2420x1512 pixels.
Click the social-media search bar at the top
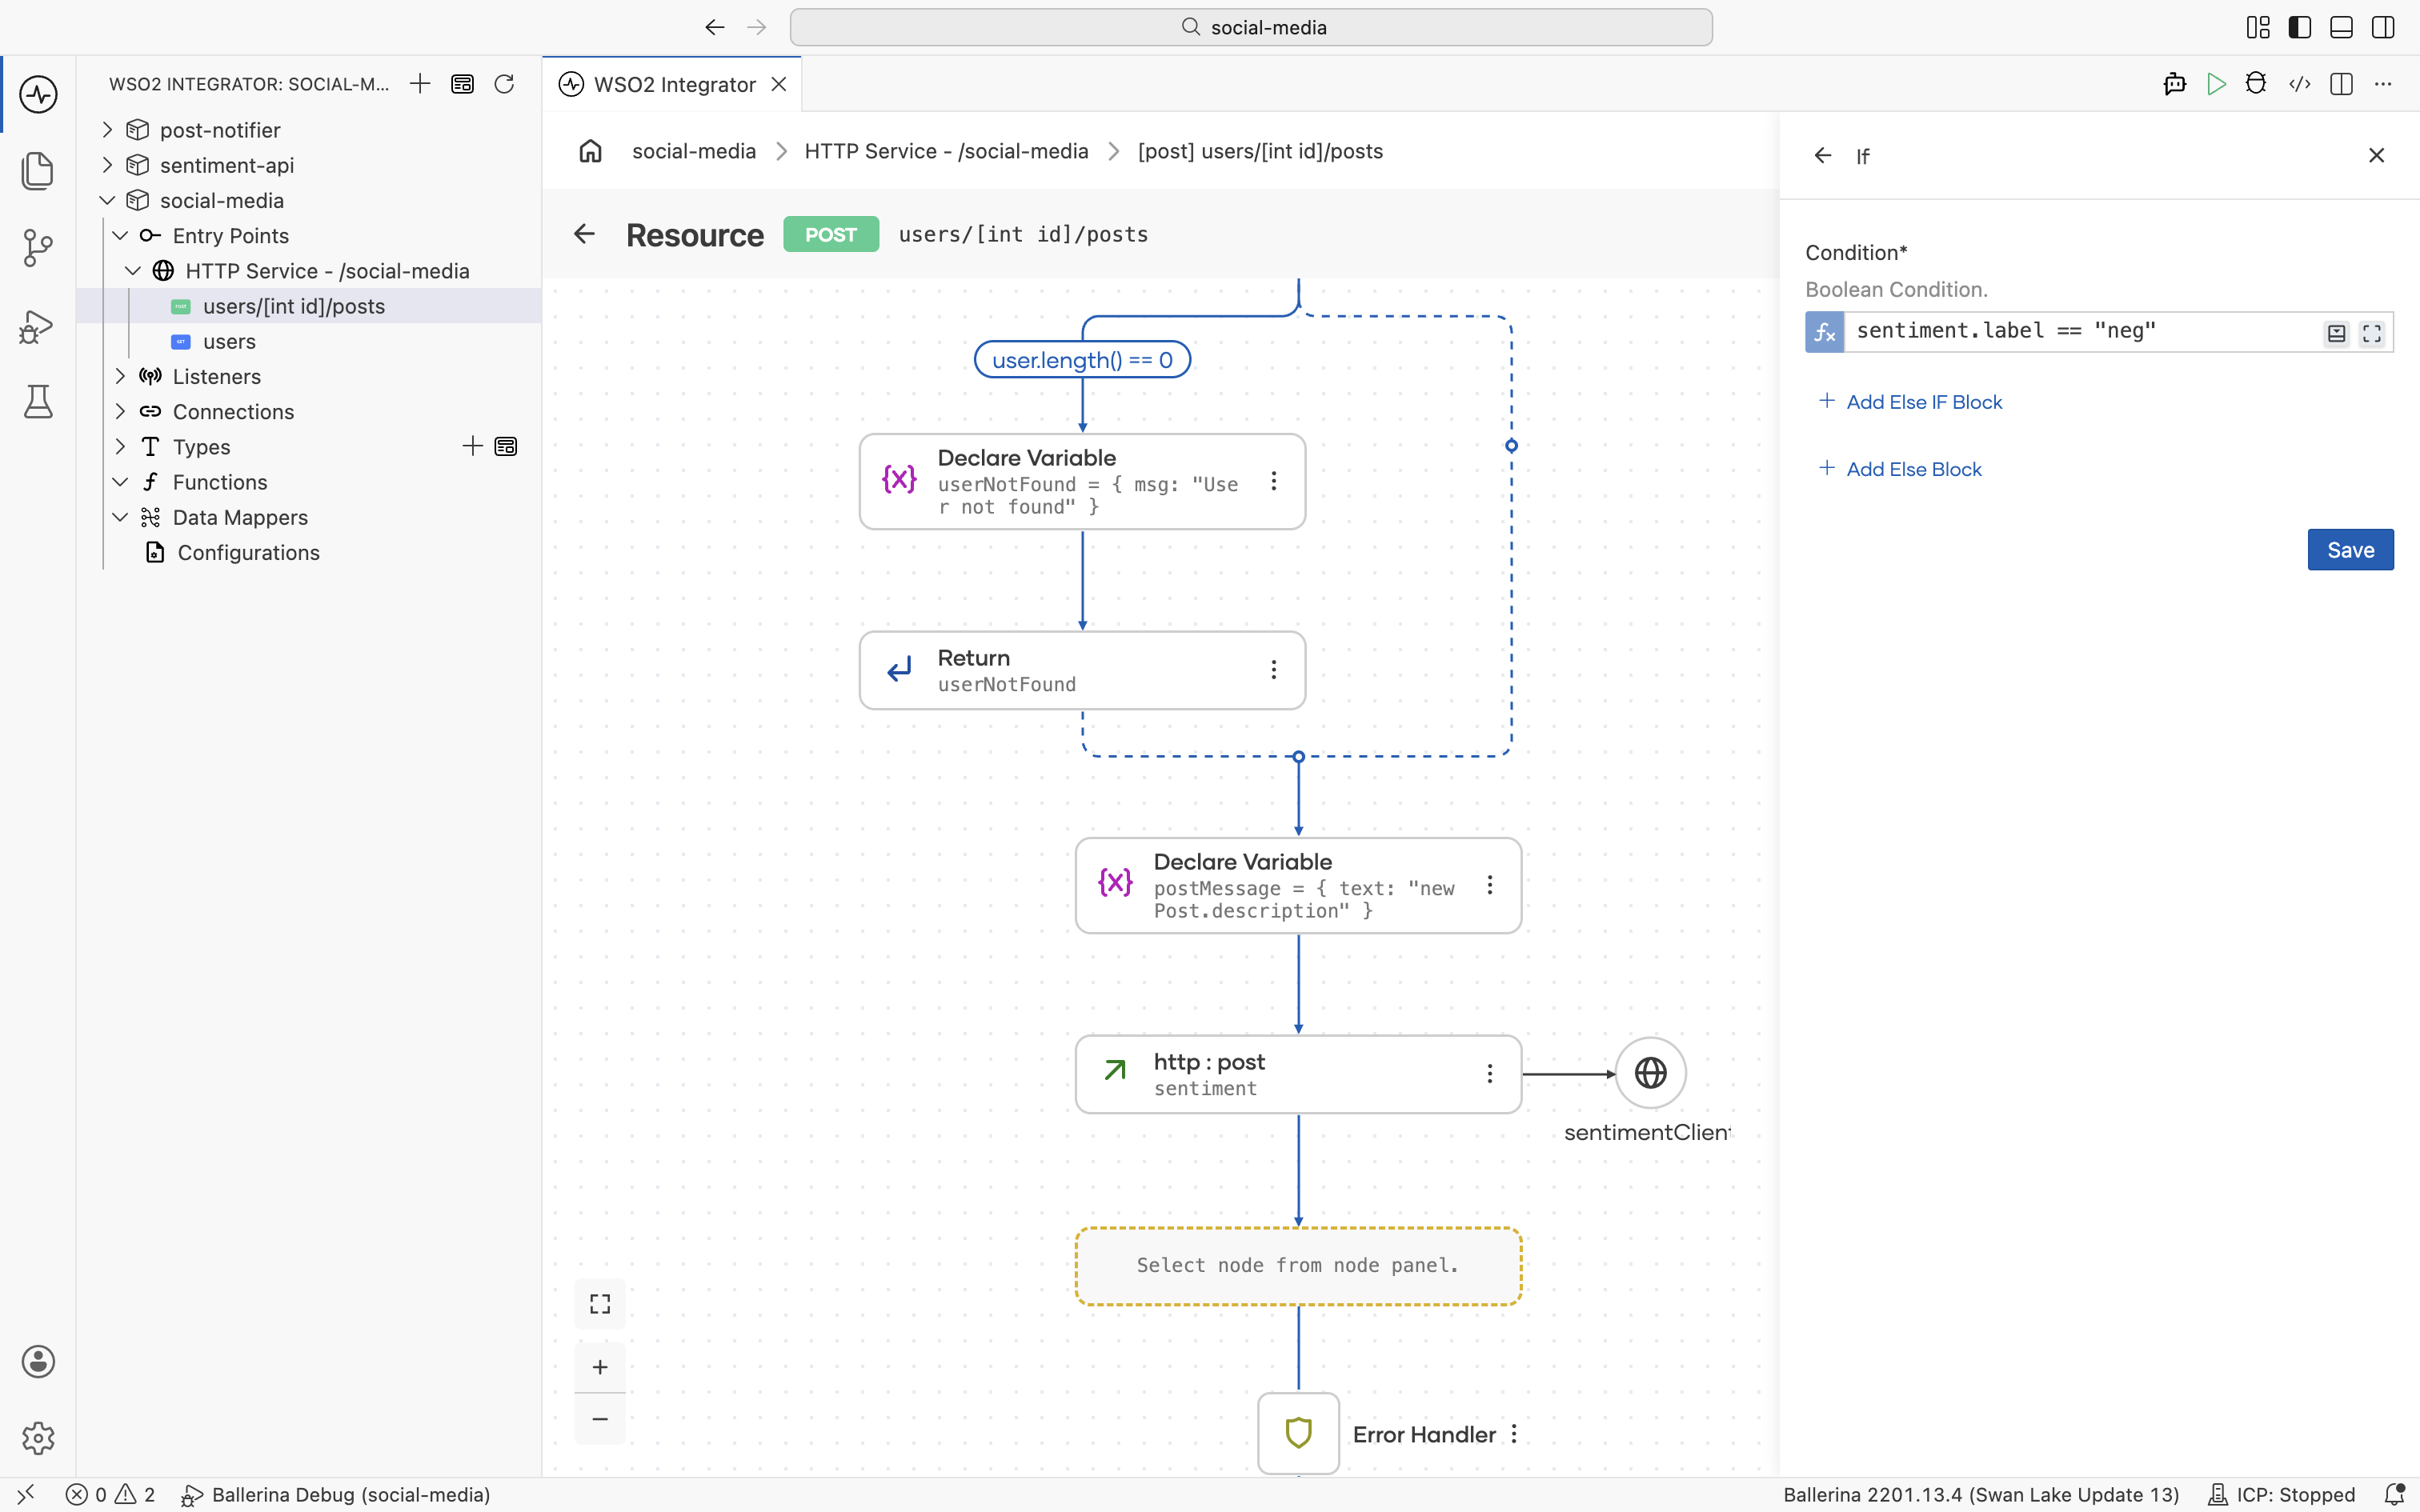tap(1251, 27)
